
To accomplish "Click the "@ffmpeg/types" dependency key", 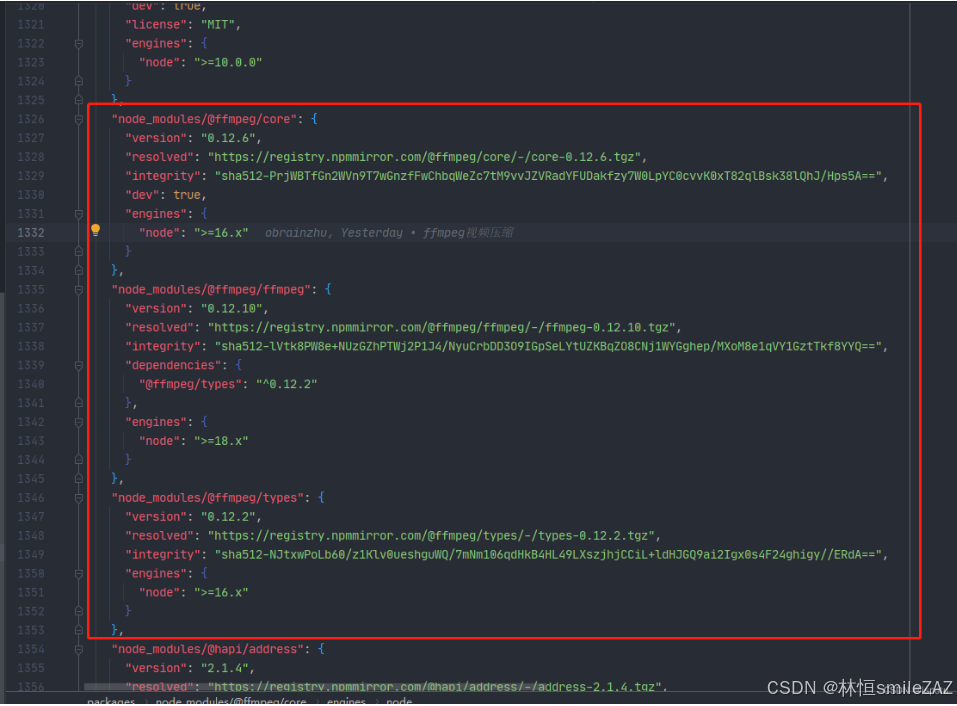I will pyautogui.click(x=190, y=384).
